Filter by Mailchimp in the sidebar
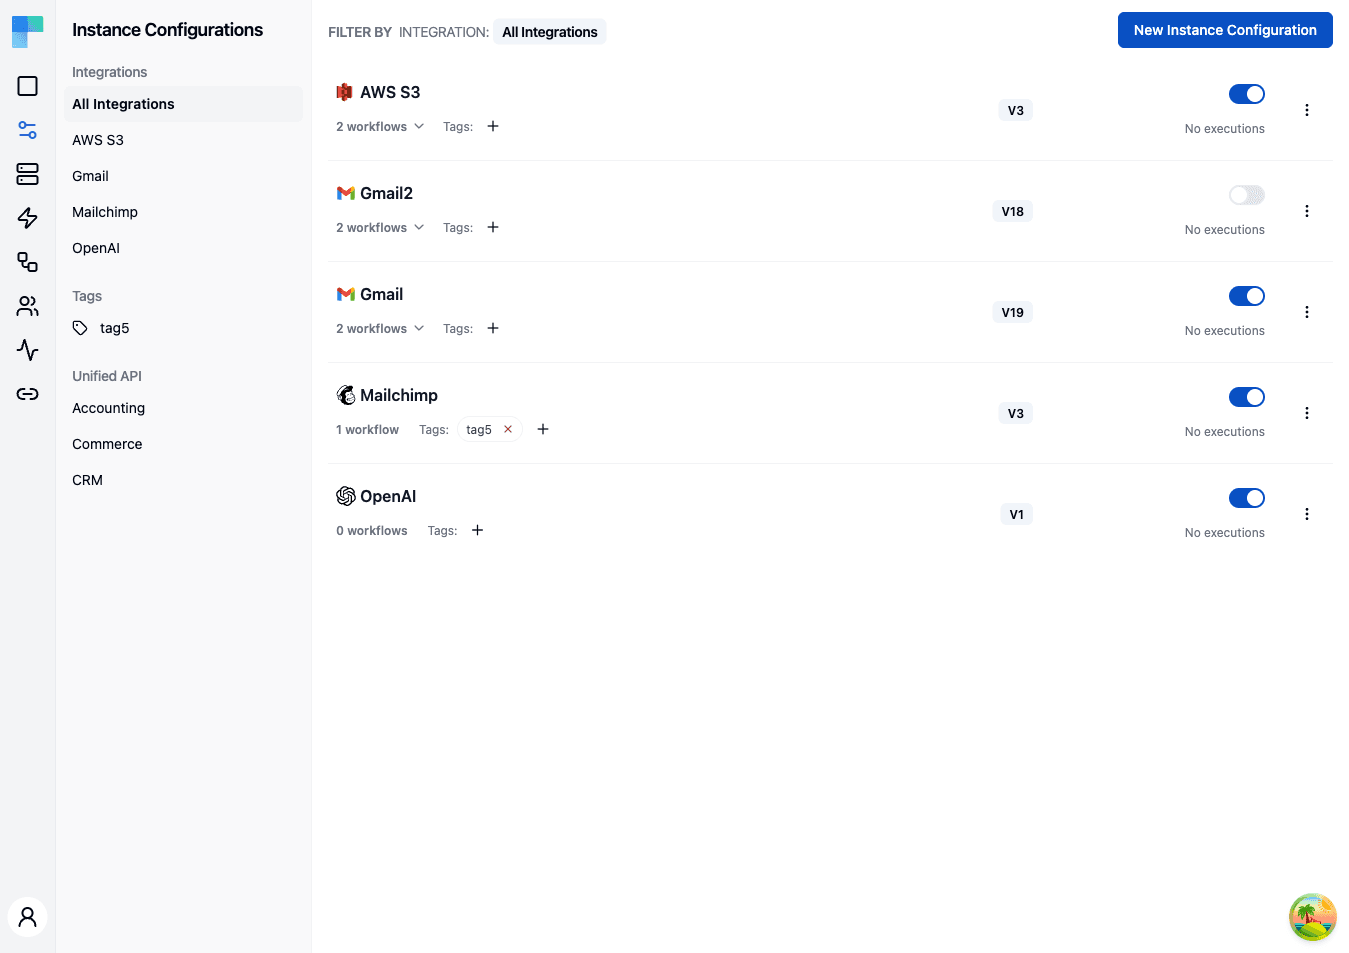 [x=183, y=212]
